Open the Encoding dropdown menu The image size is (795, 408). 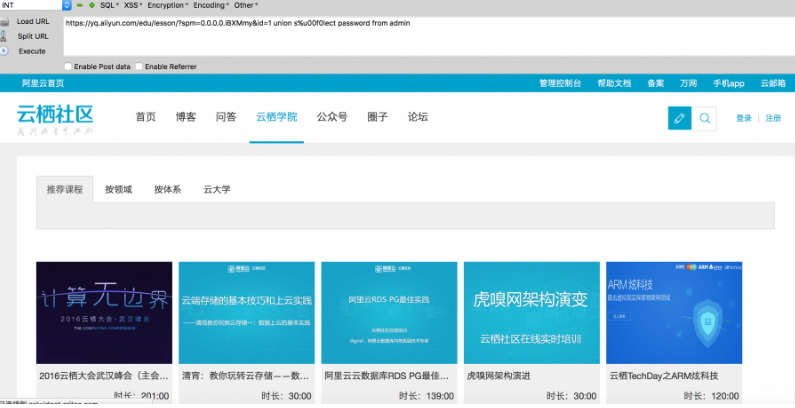coord(211,5)
